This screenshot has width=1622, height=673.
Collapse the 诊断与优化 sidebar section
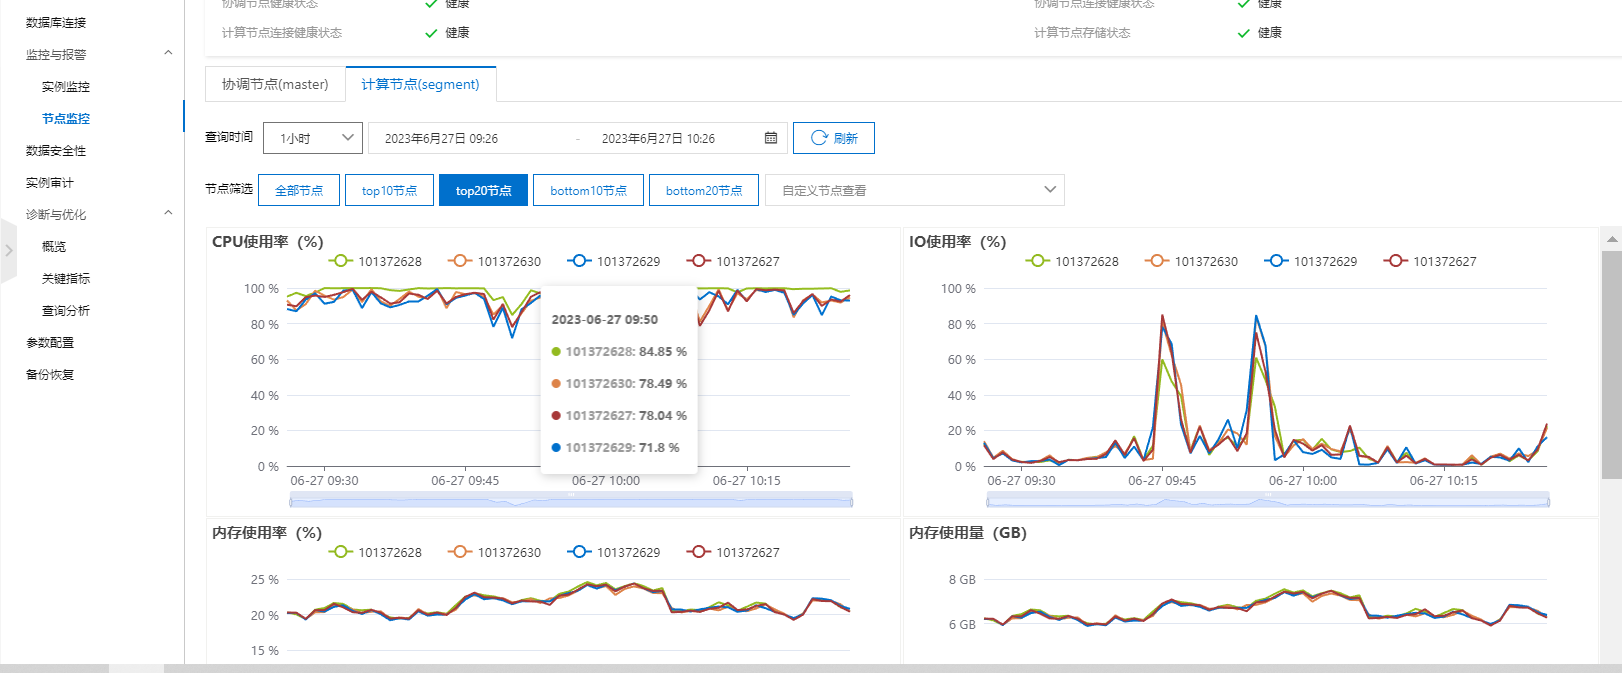pos(168,214)
